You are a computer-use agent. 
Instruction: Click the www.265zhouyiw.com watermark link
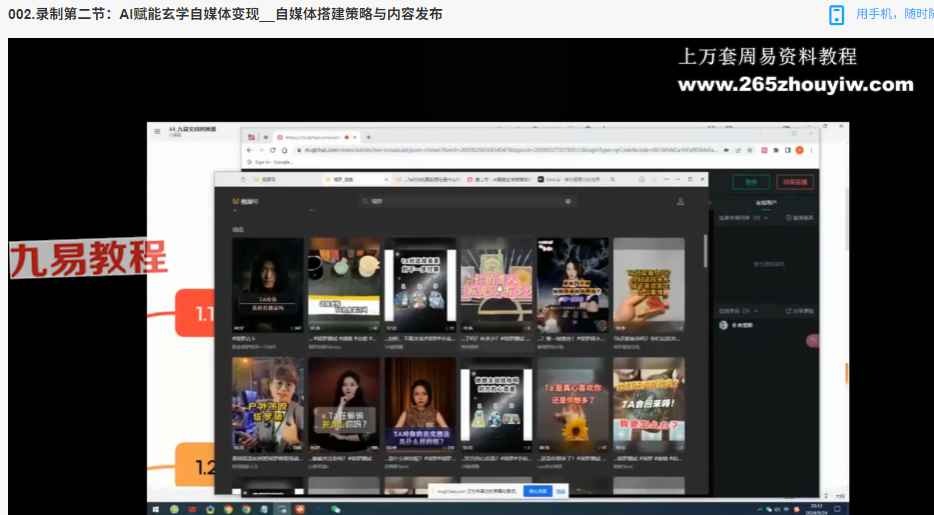coord(795,85)
